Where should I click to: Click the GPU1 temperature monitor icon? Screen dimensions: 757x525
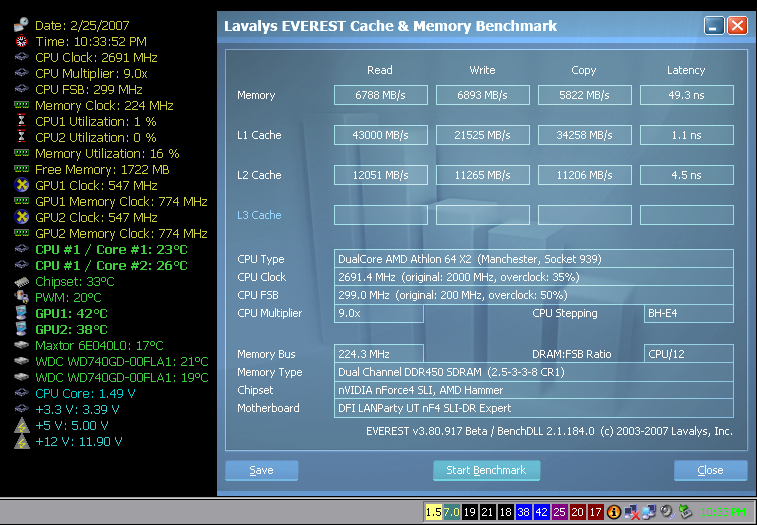(21, 313)
